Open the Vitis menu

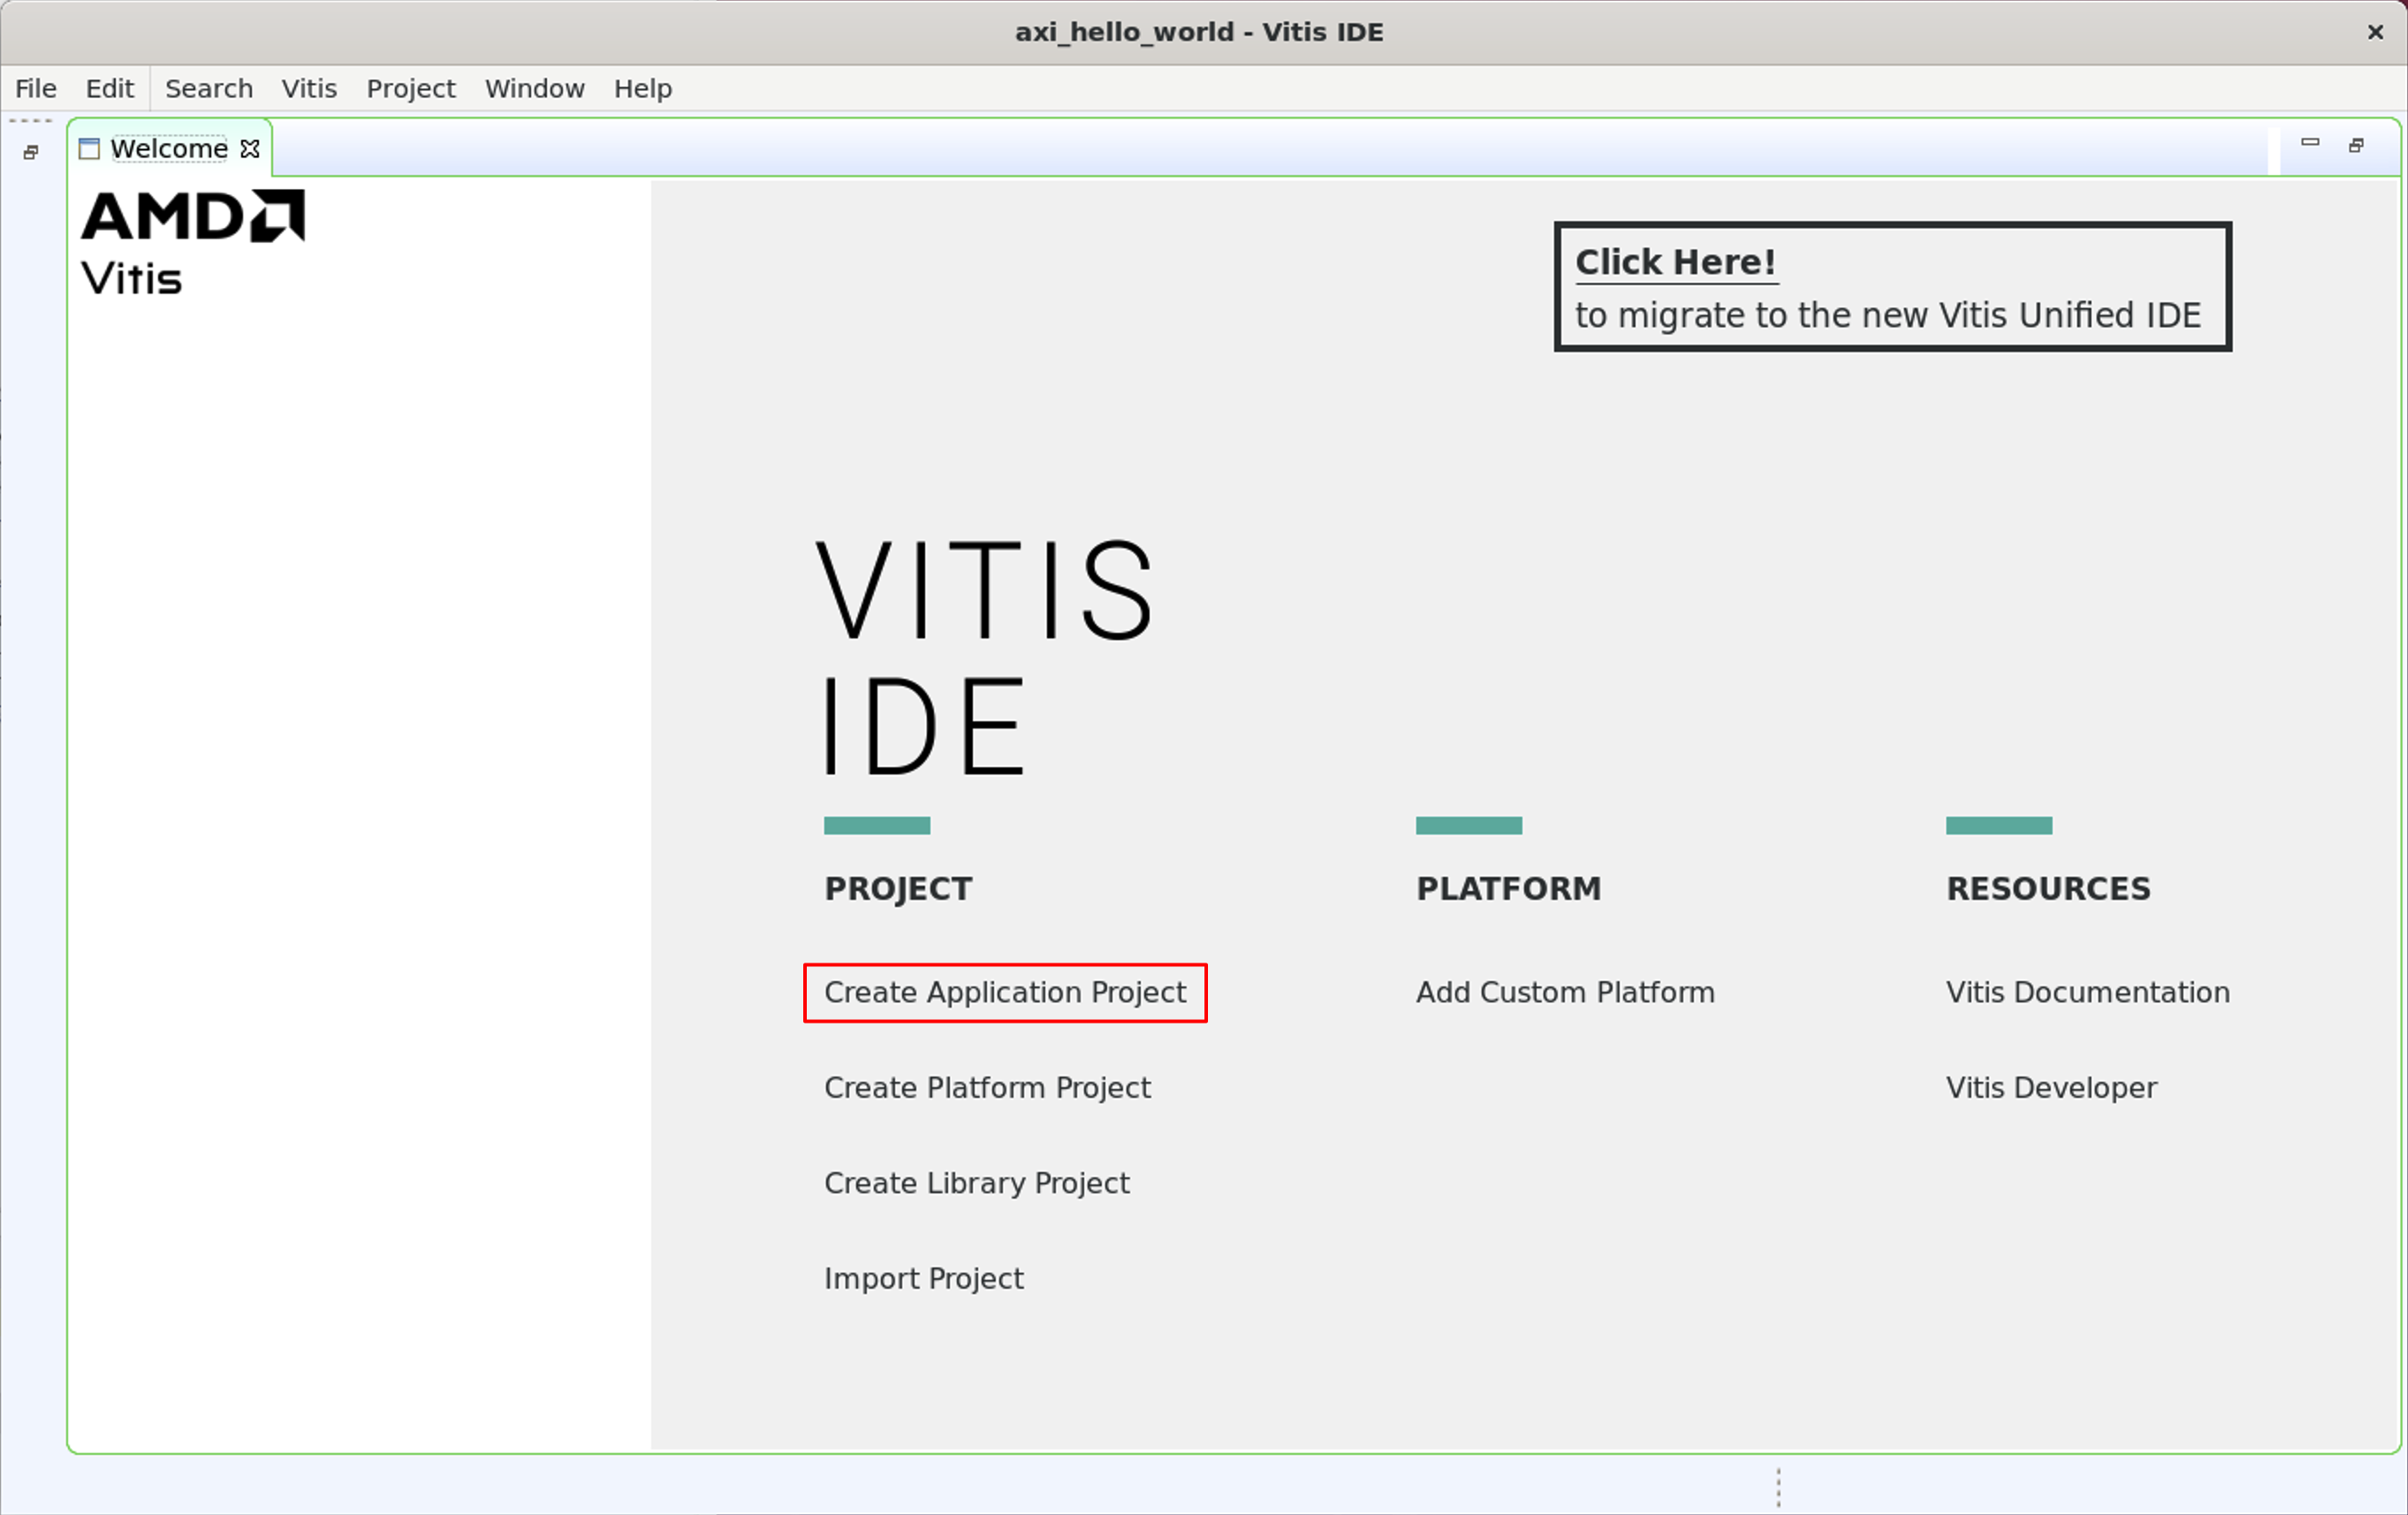point(308,88)
